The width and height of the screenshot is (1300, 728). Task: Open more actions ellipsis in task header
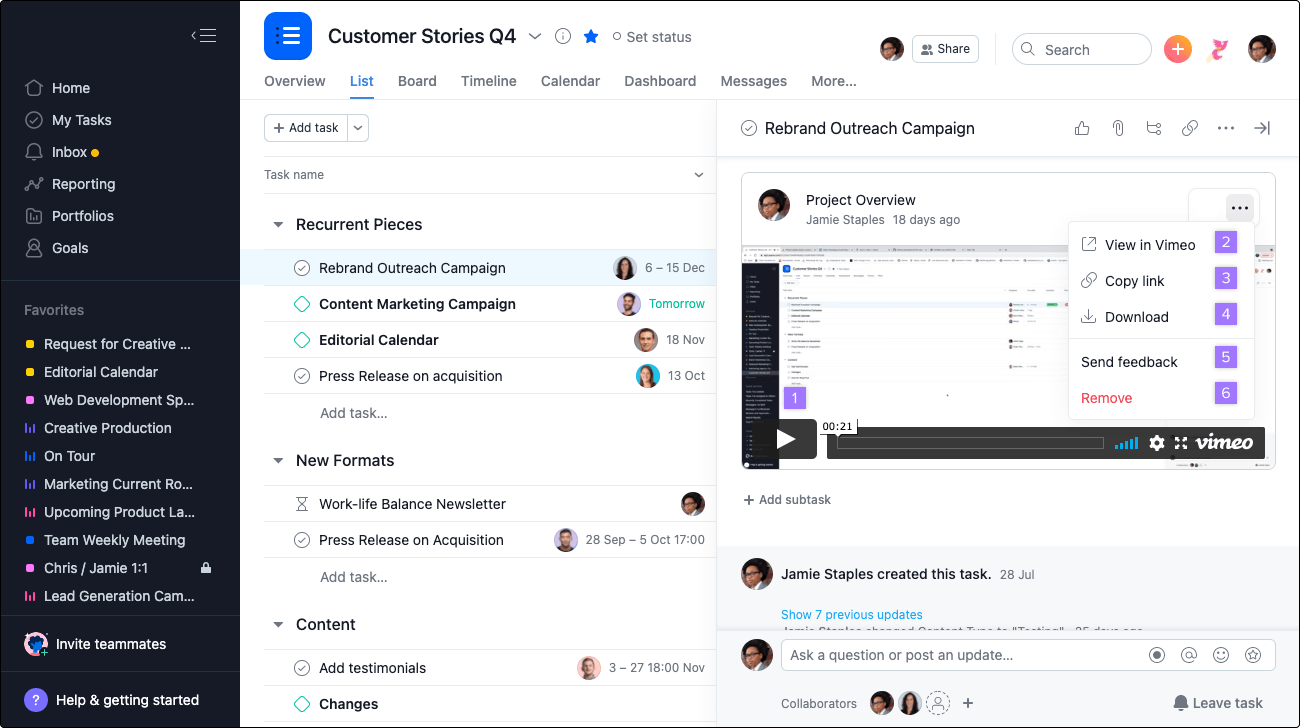tap(1226, 128)
